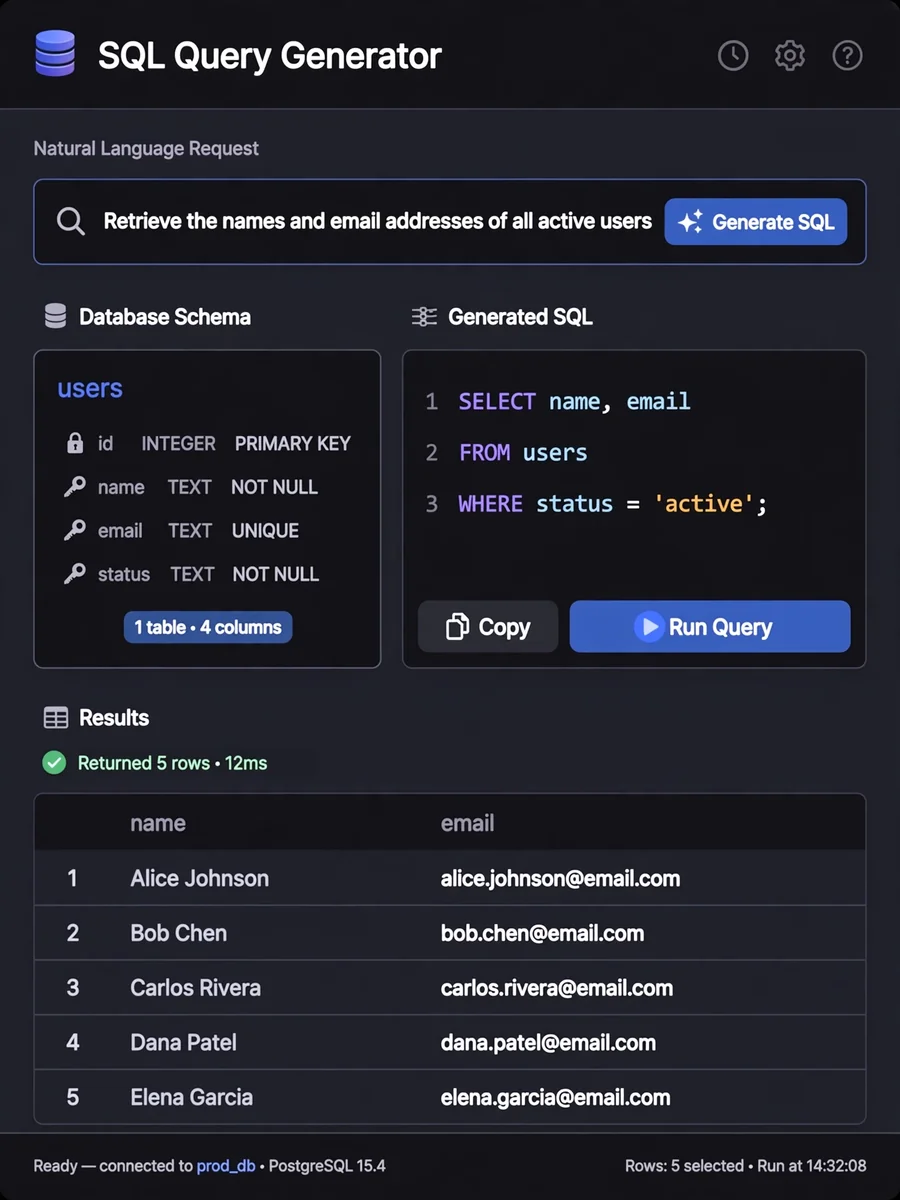Click row number 3 in results table
The image size is (900, 1200).
73,988
